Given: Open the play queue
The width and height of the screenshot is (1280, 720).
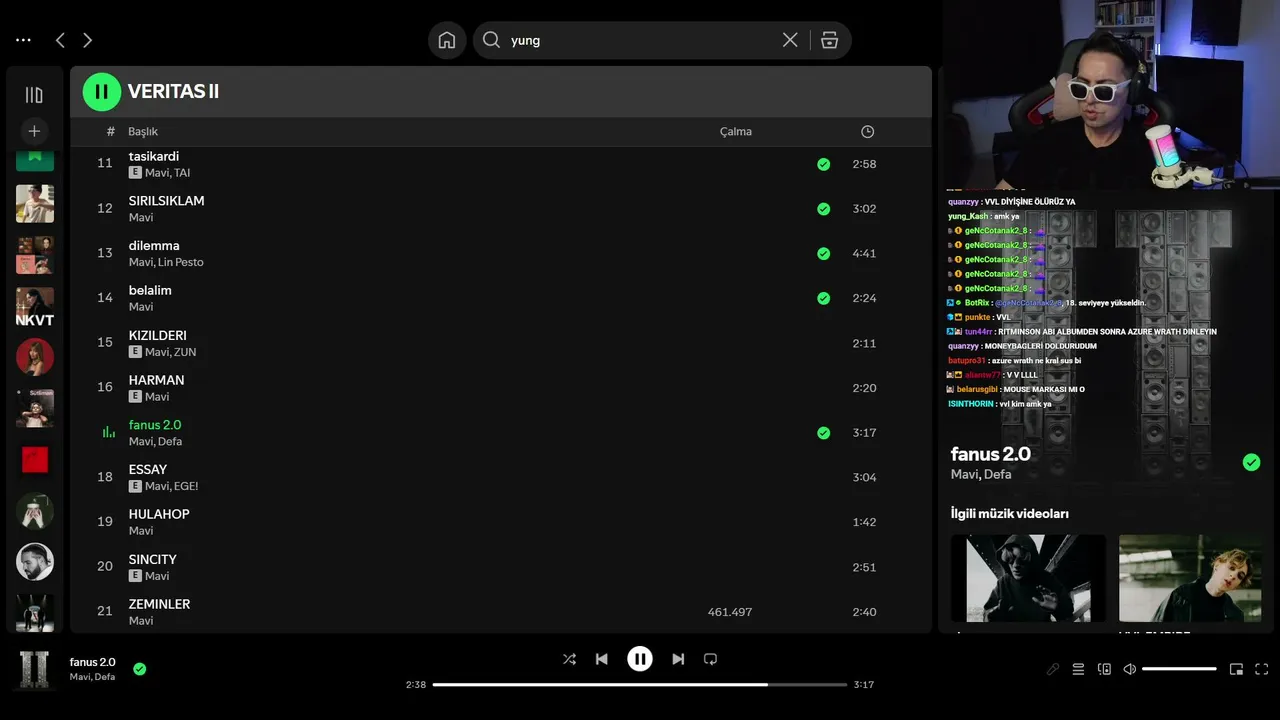Looking at the screenshot, I should click(x=1079, y=669).
